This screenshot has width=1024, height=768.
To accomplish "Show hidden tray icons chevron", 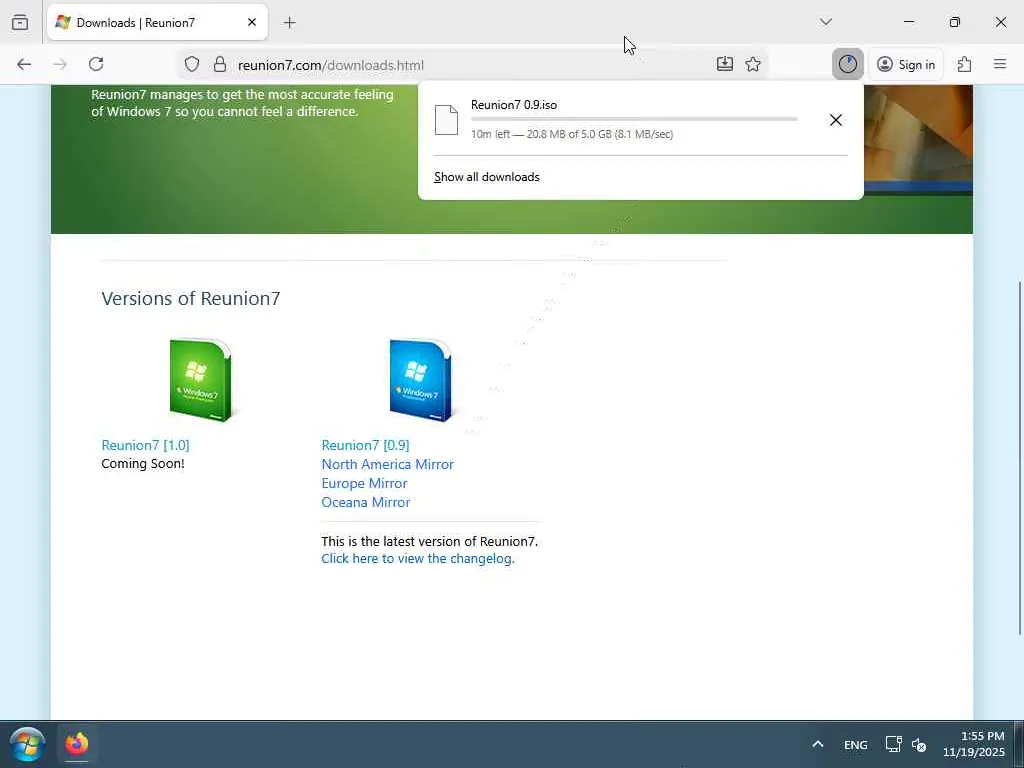I will [x=818, y=744].
